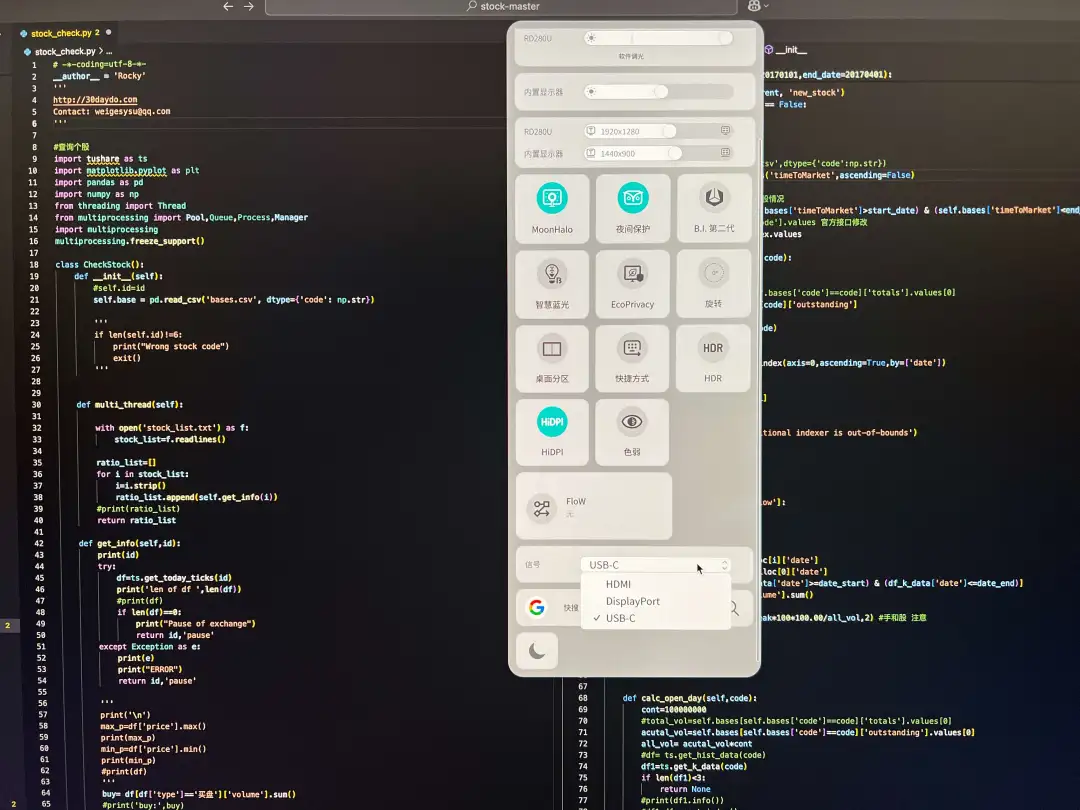Open the 快捷方式 shortcuts tile
The image size is (1080, 810).
pyautogui.click(x=632, y=358)
